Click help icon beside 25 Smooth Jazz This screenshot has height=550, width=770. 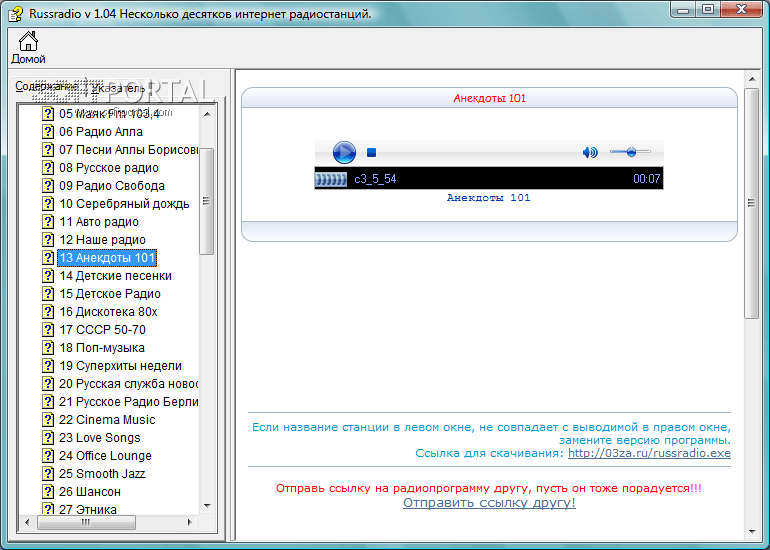[48, 474]
